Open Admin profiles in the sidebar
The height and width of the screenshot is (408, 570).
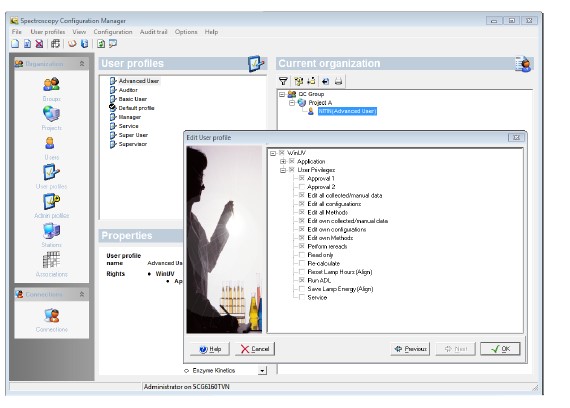coord(51,206)
